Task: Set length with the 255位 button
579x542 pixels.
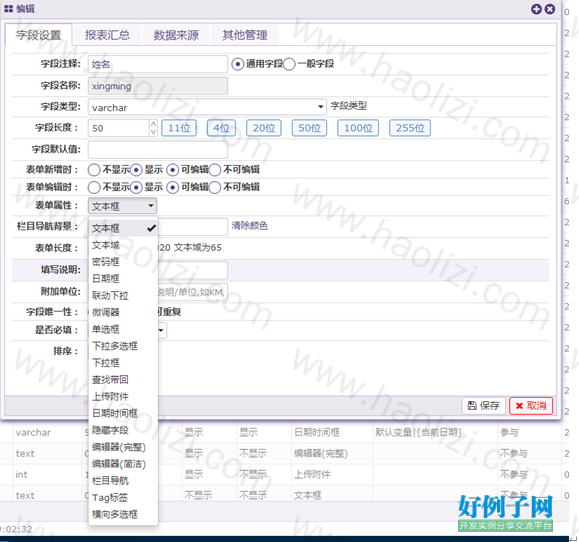Action: [410, 128]
